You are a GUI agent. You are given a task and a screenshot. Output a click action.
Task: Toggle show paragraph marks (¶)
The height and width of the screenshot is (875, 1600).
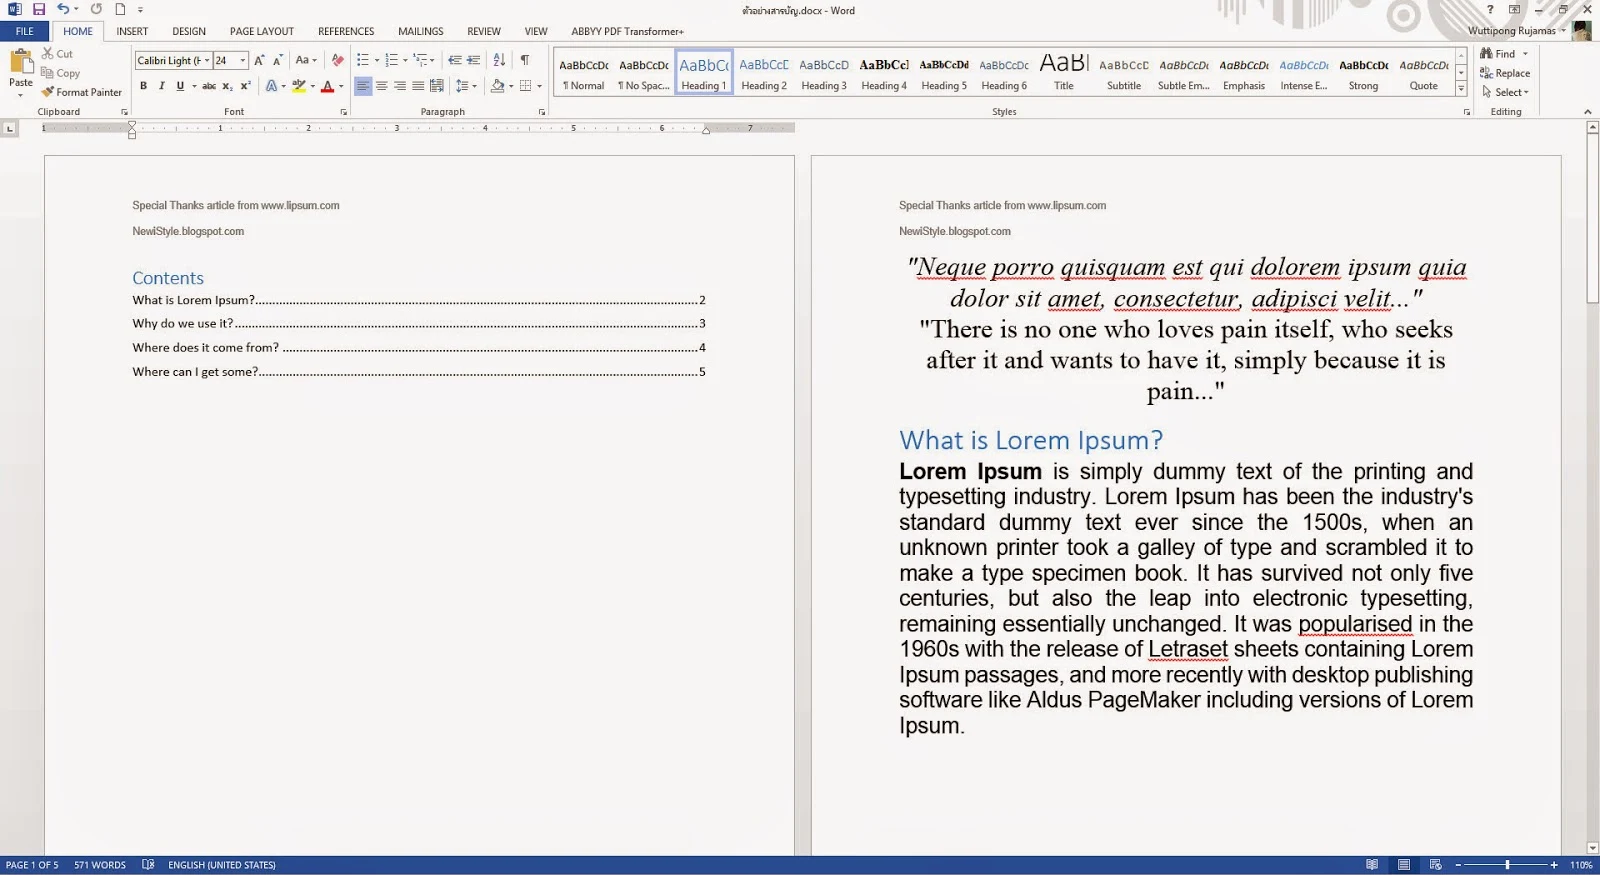coord(525,60)
